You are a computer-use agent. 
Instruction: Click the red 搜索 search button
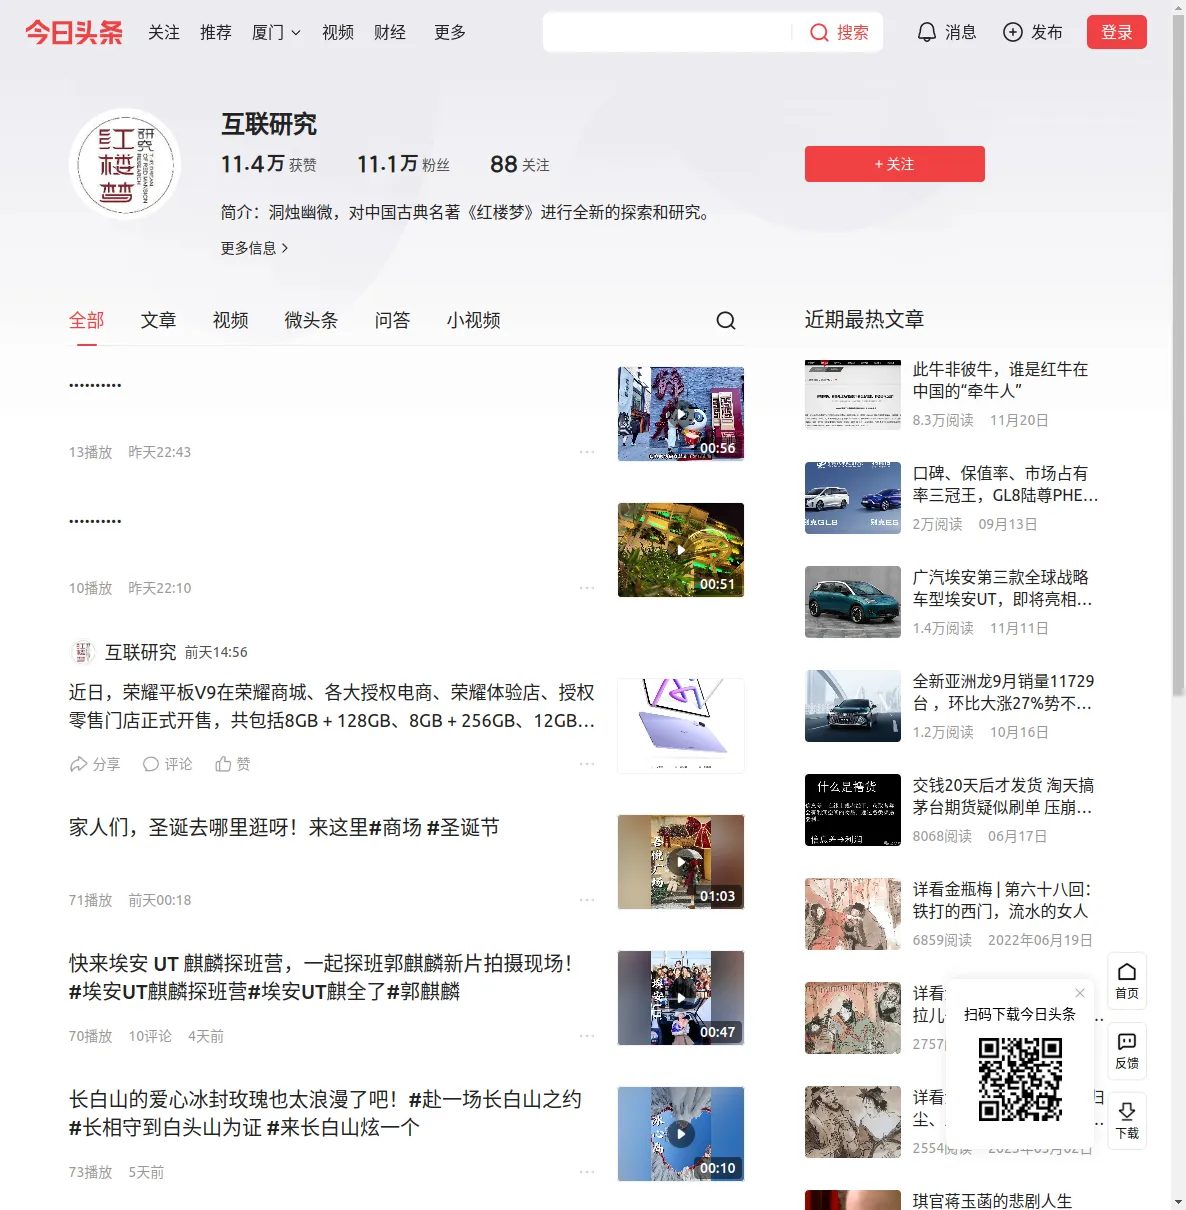point(839,32)
